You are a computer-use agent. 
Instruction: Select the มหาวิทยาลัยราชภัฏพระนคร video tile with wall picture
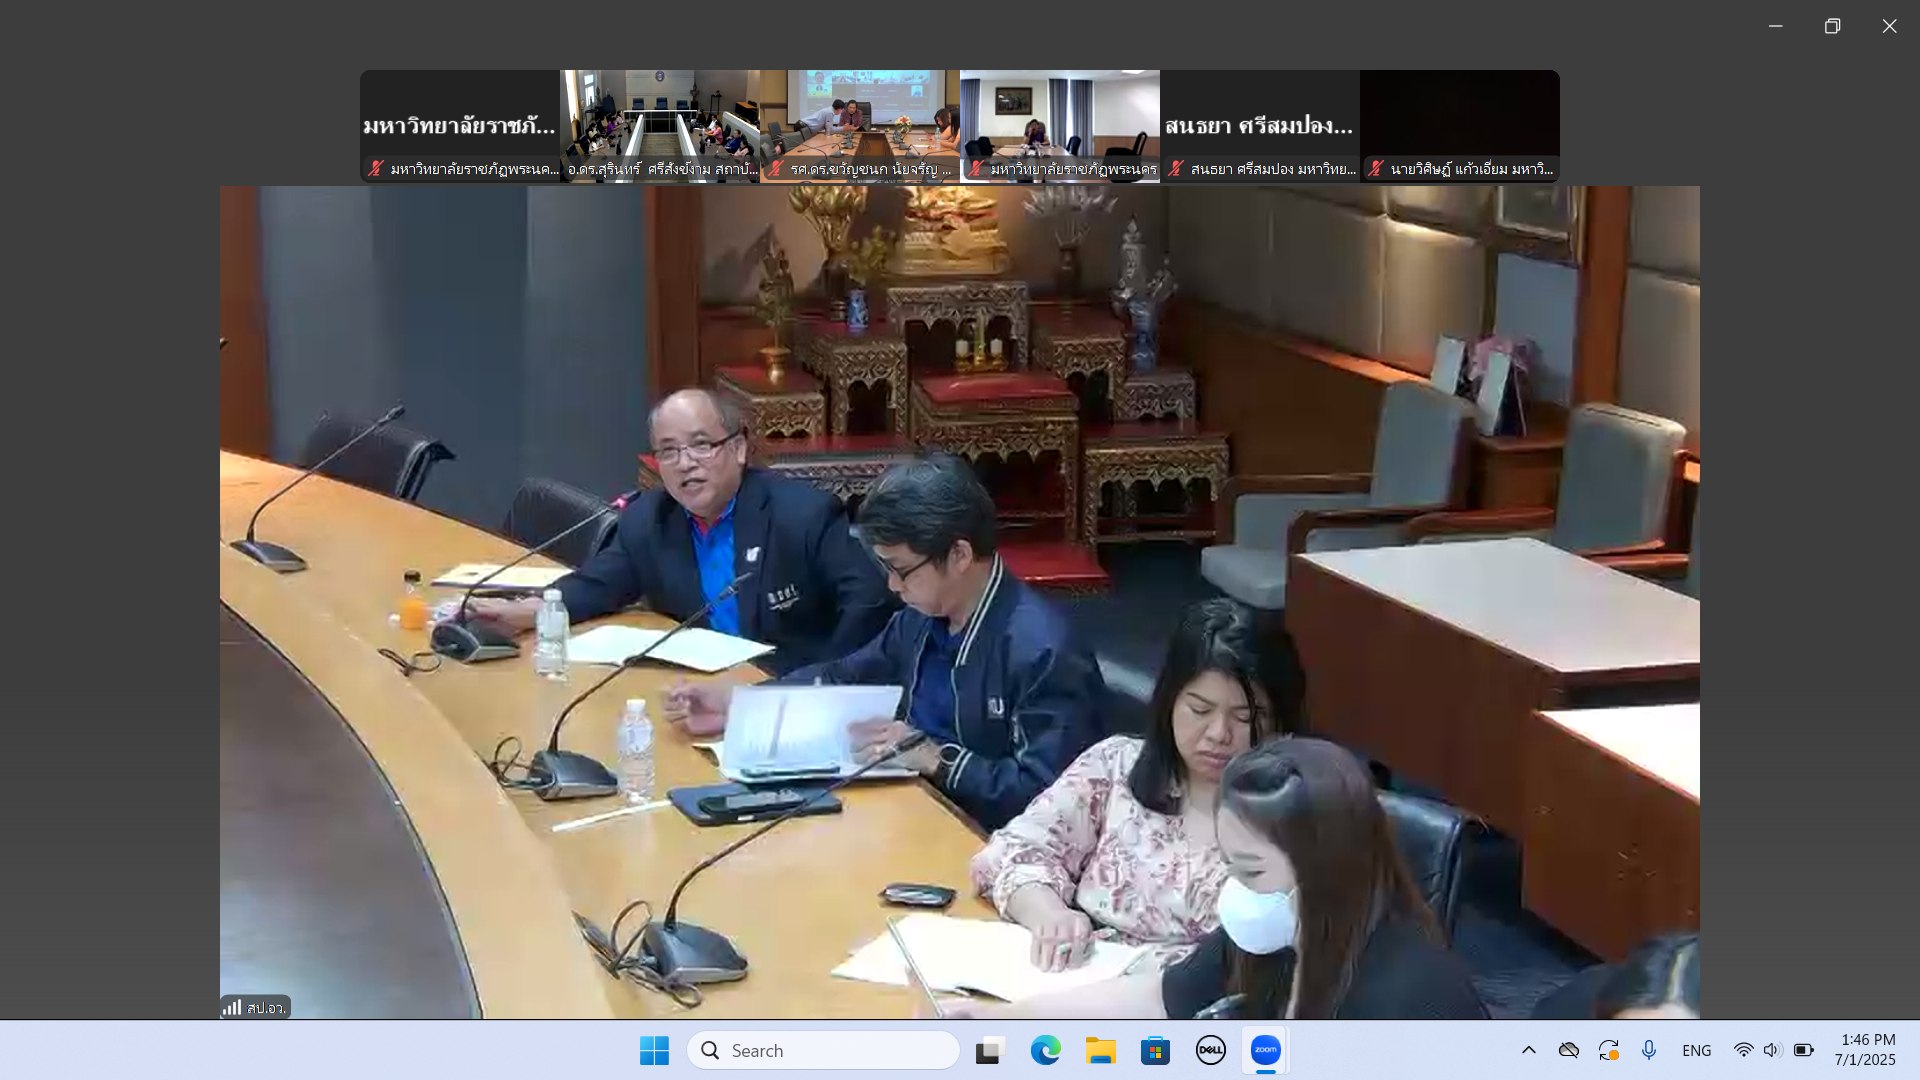click(x=1060, y=126)
